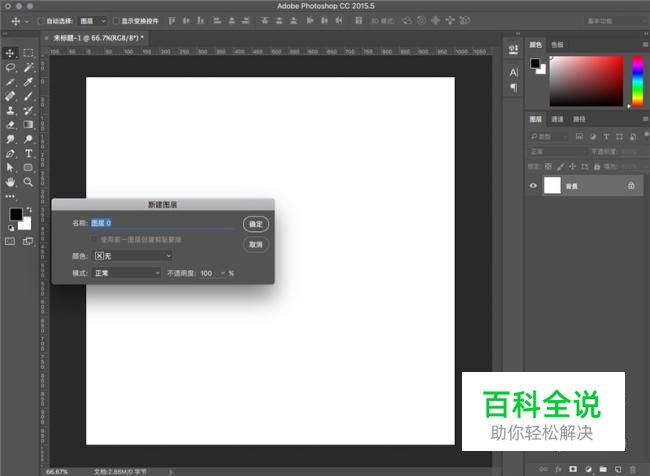The width and height of the screenshot is (650, 476).
Task: Select the Lasso tool
Action: [x=10, y=67]
